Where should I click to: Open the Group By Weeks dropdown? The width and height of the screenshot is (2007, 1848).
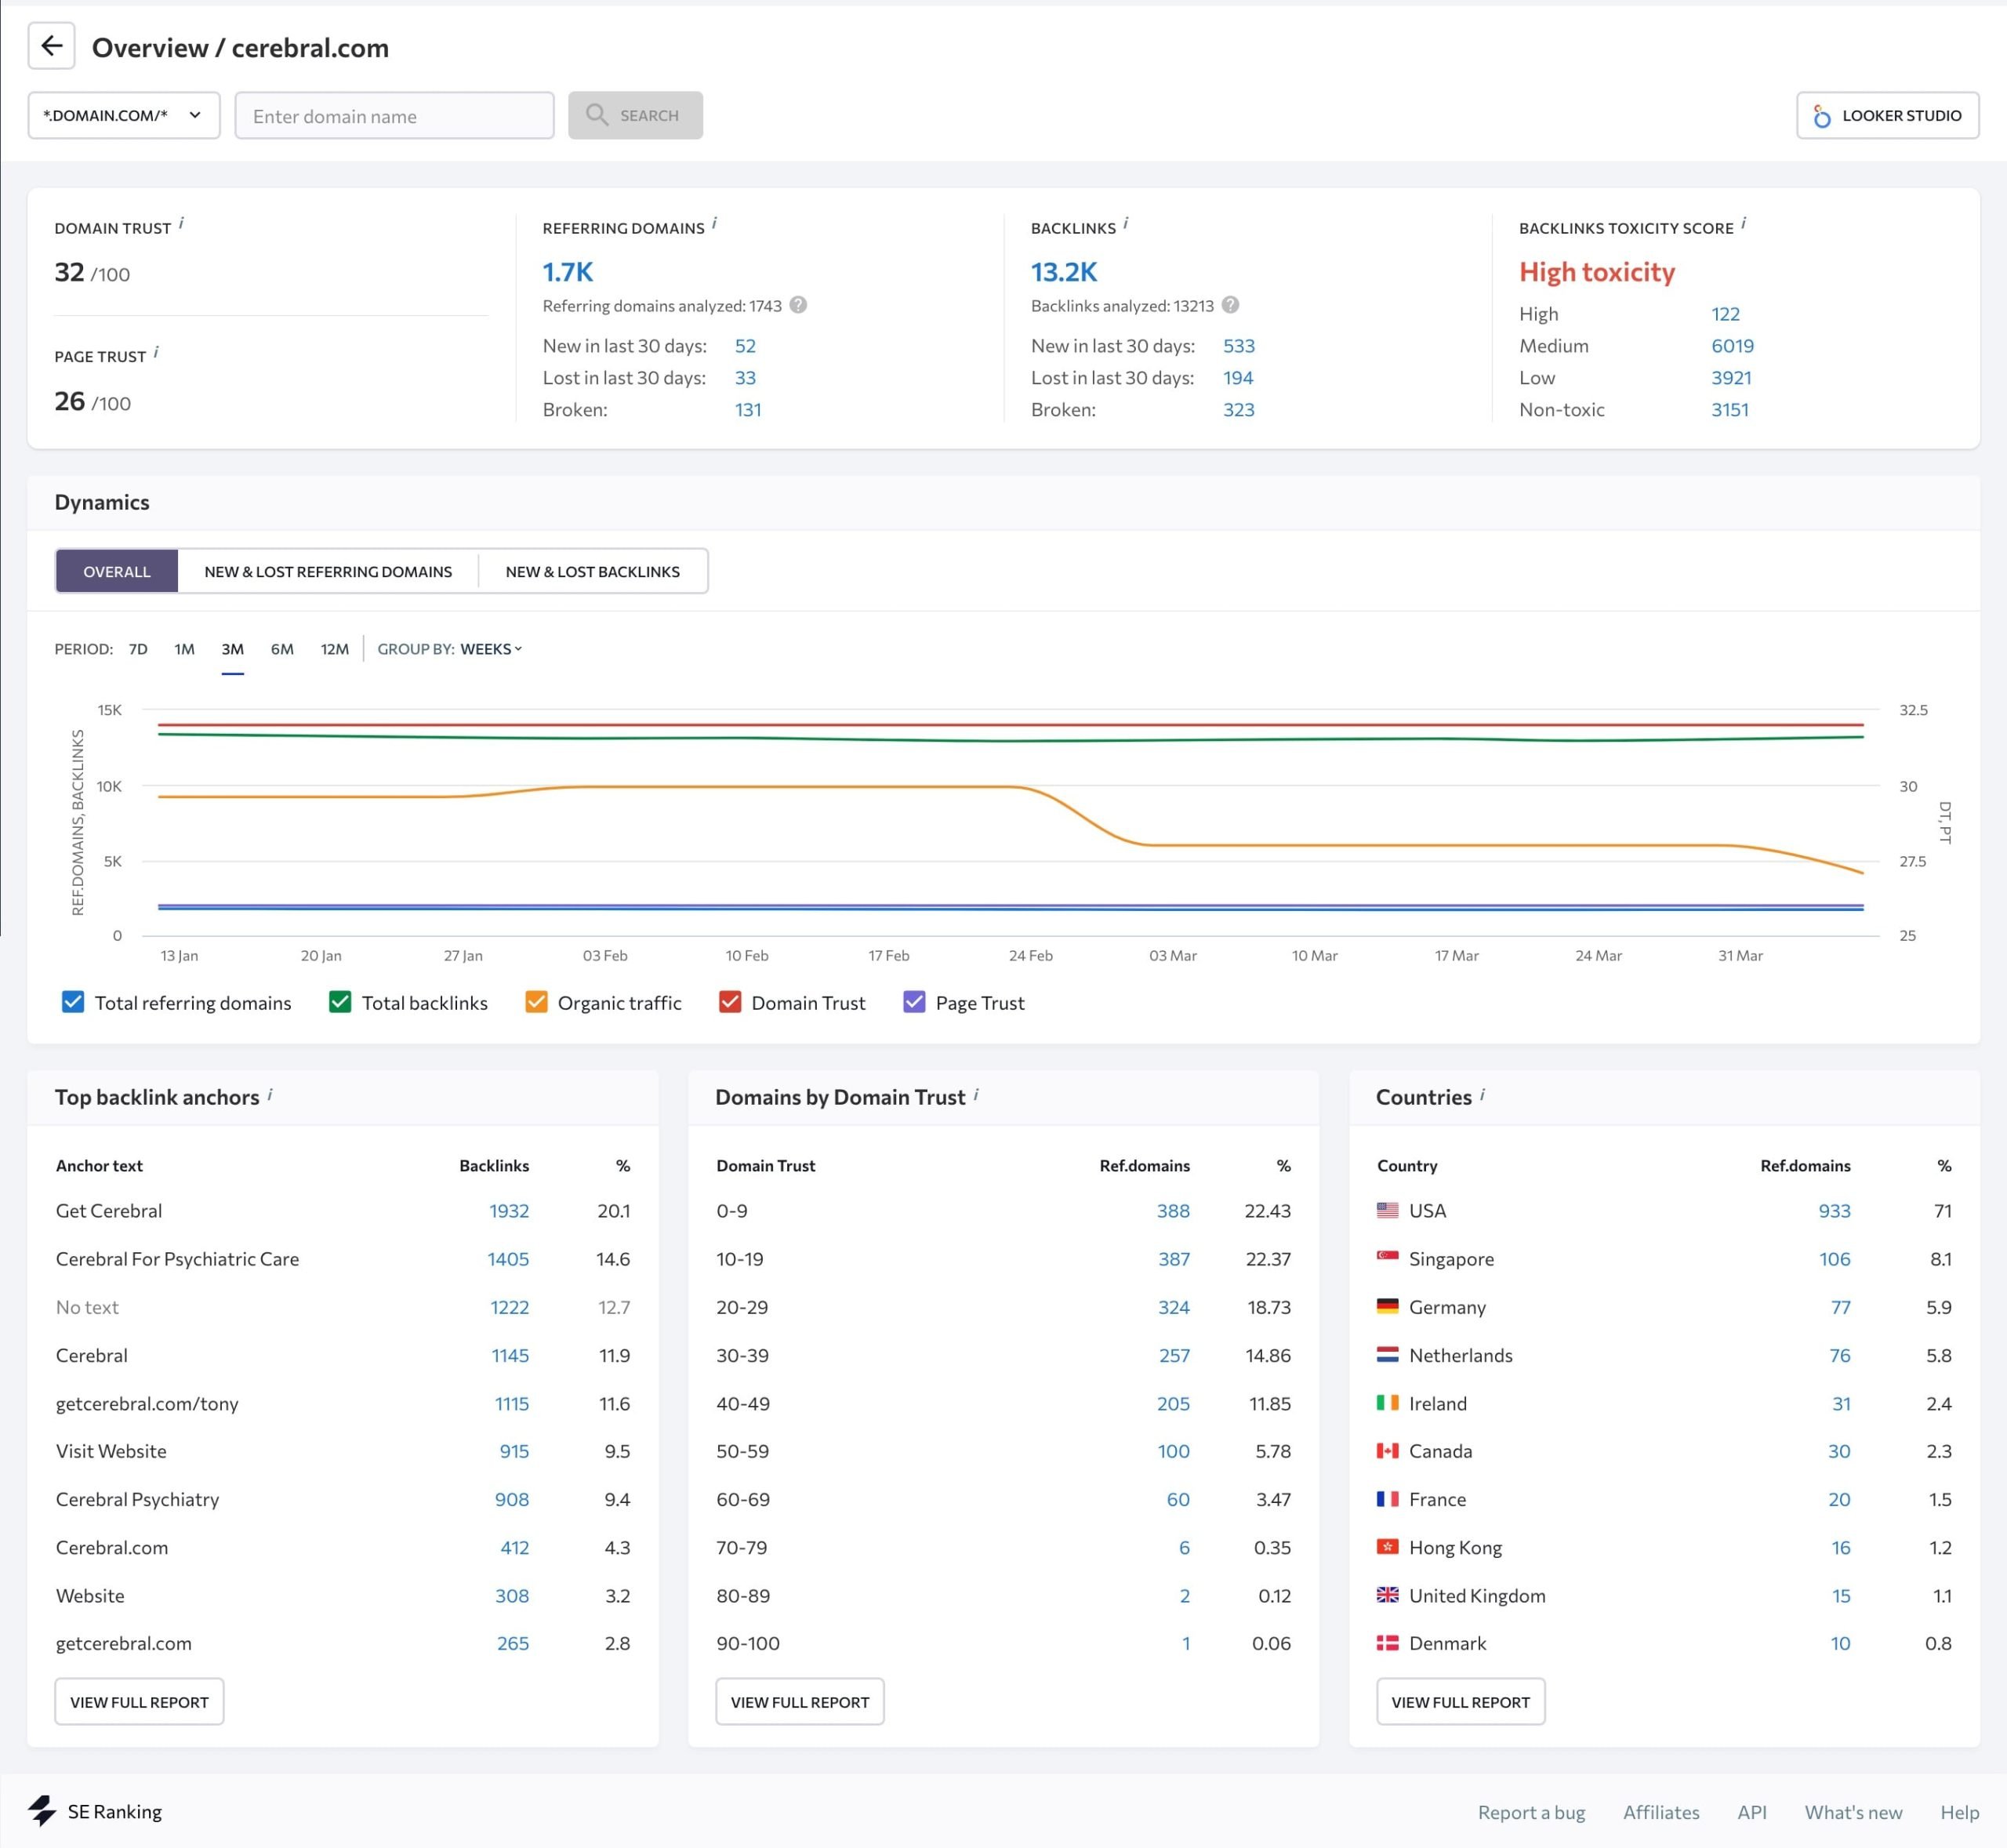click(x=490, y=648)
